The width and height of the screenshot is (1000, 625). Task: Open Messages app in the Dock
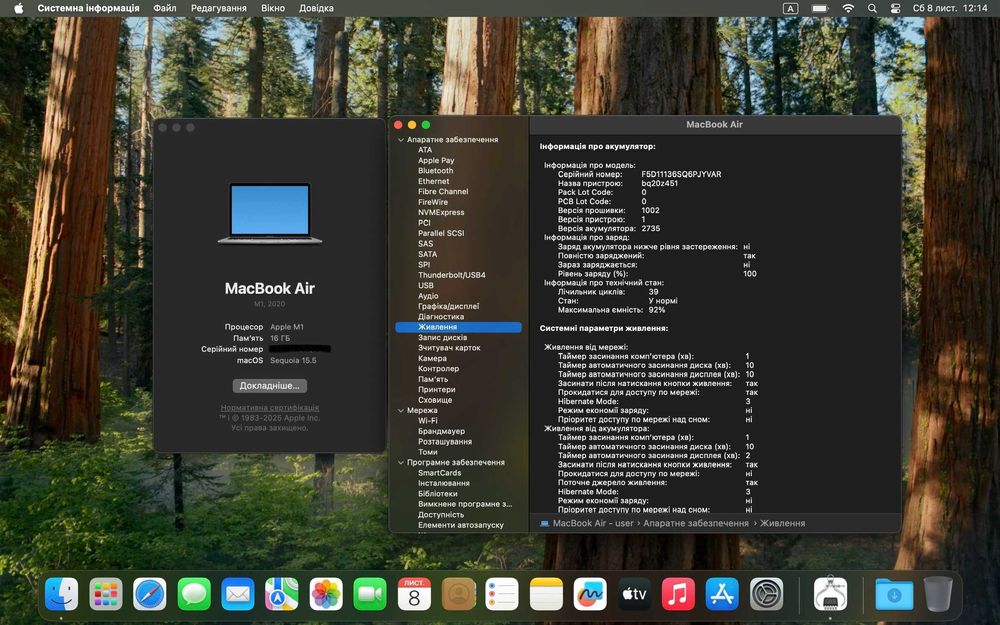pos(194,594)
